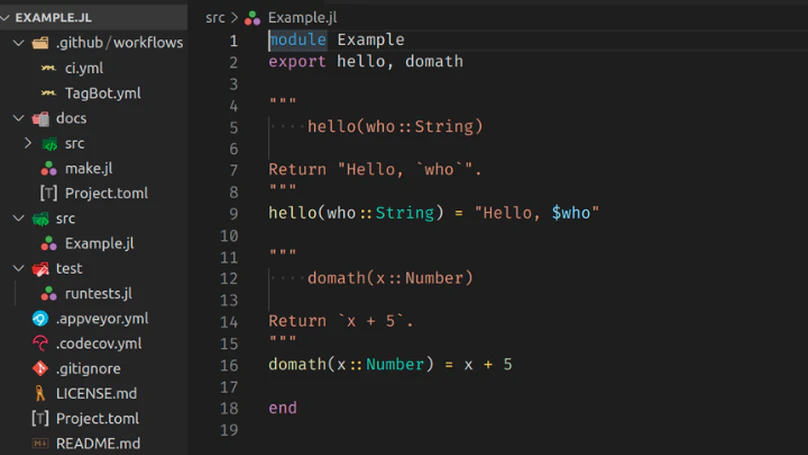Click the green String type on line 9
Screen dimensions: 808x455
click(405, 213)
